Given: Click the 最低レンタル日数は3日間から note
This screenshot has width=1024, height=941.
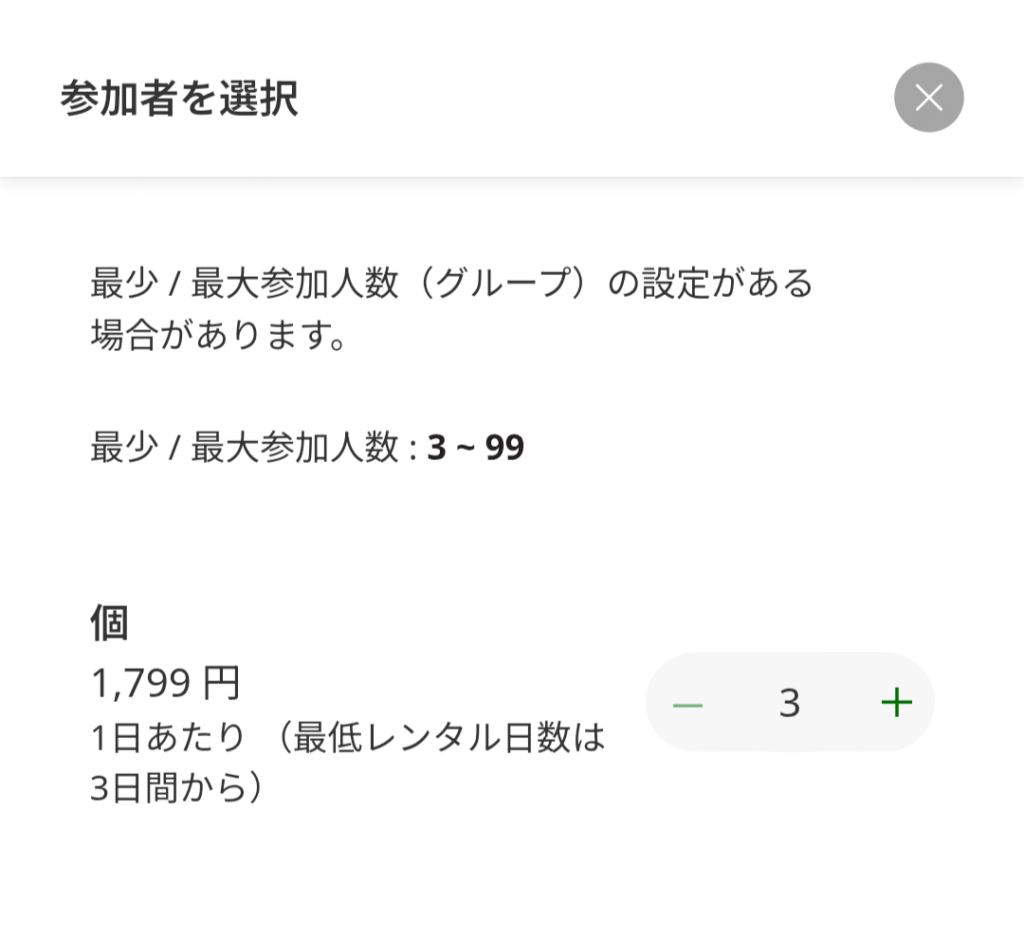Looking at the screenshot, I should (347, 763).
